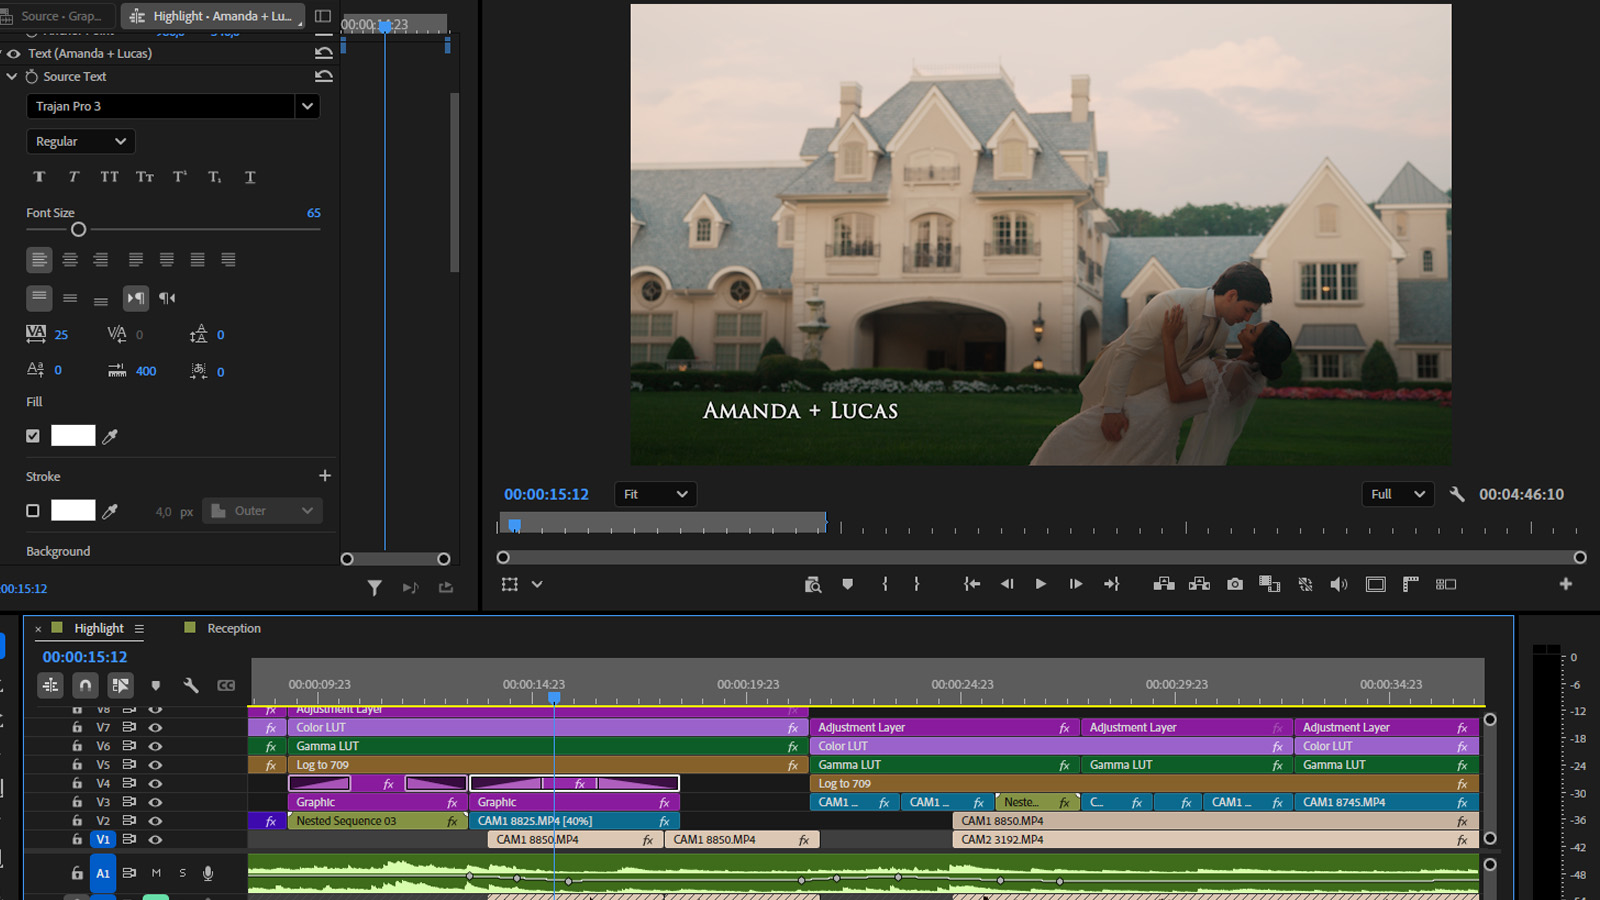
Task: Toggle Underline text style
Action: pyautogui.click(x=250, y=177)
